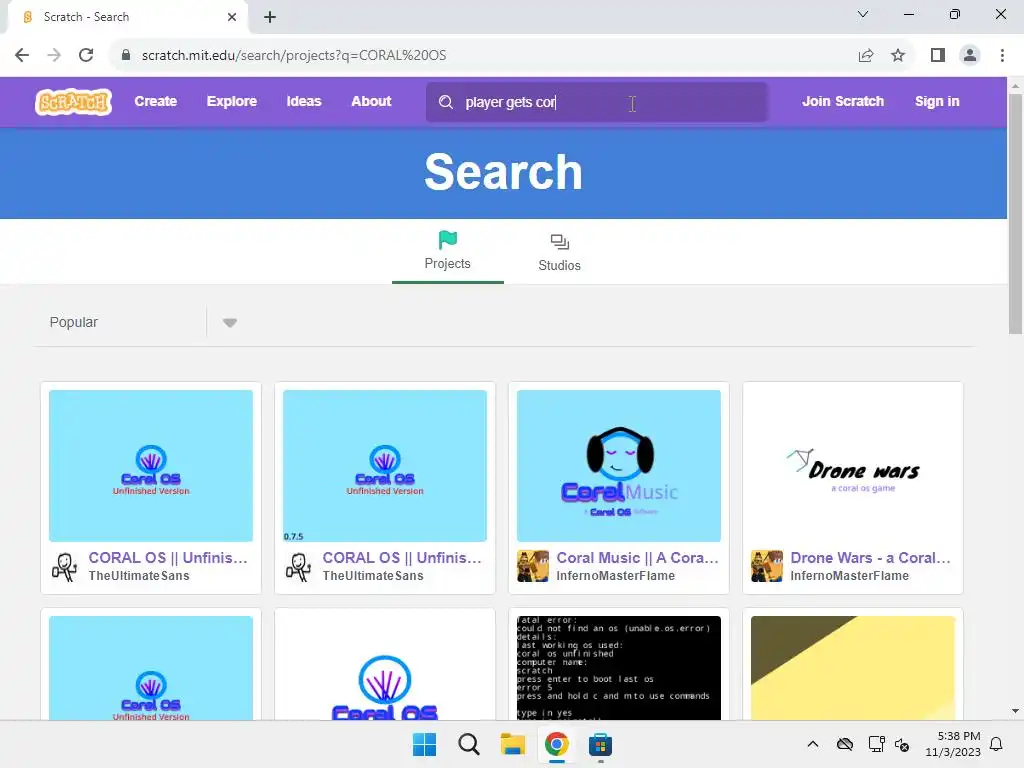Click Join Scratch
This screenshot has height=768, width=1024.
(843, 101)
